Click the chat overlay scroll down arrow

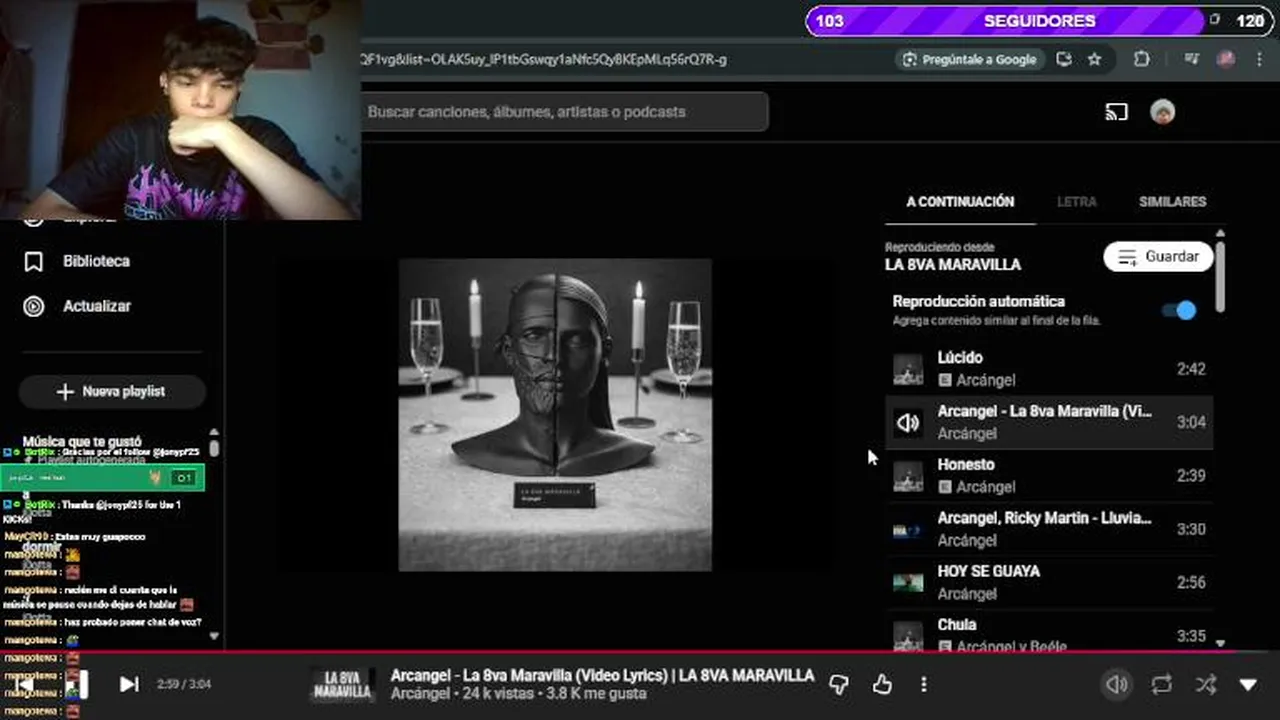pos(213,635)
